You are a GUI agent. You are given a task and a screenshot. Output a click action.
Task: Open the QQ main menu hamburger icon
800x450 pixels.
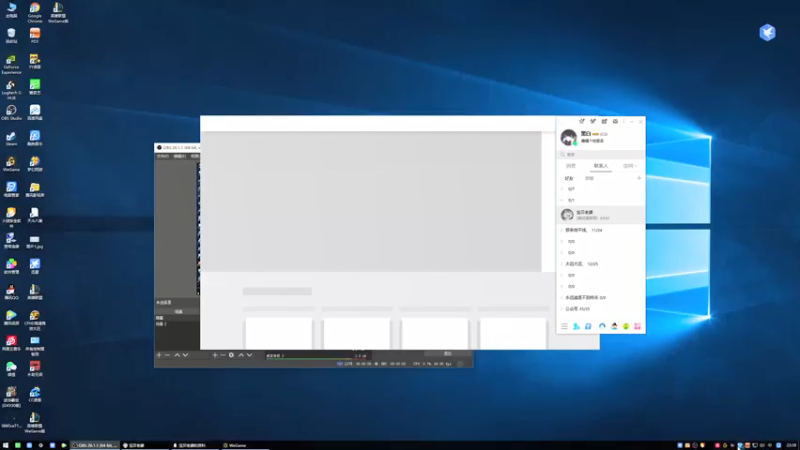(564, 326)
